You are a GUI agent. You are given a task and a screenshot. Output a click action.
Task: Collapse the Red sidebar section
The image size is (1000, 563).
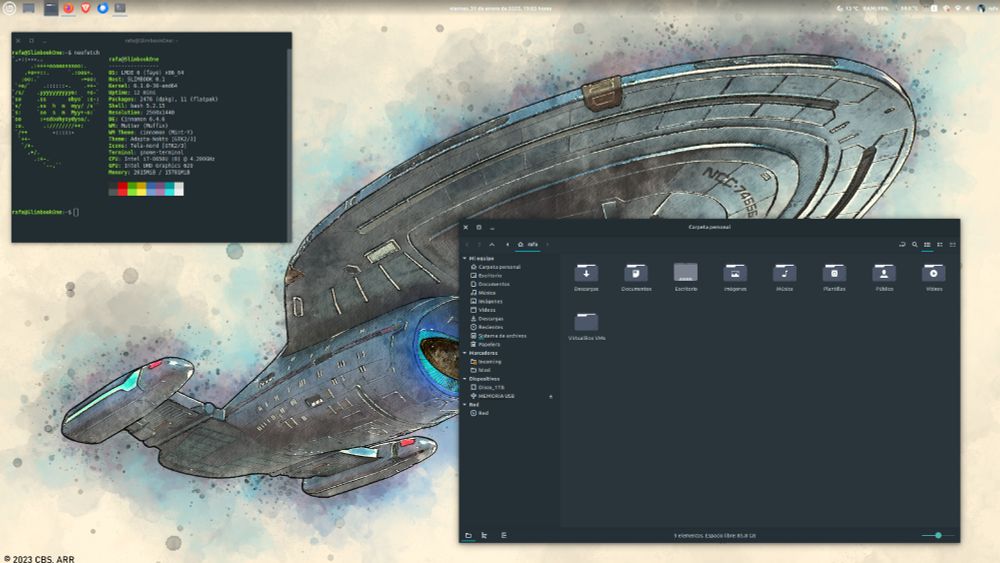[464, 404]
